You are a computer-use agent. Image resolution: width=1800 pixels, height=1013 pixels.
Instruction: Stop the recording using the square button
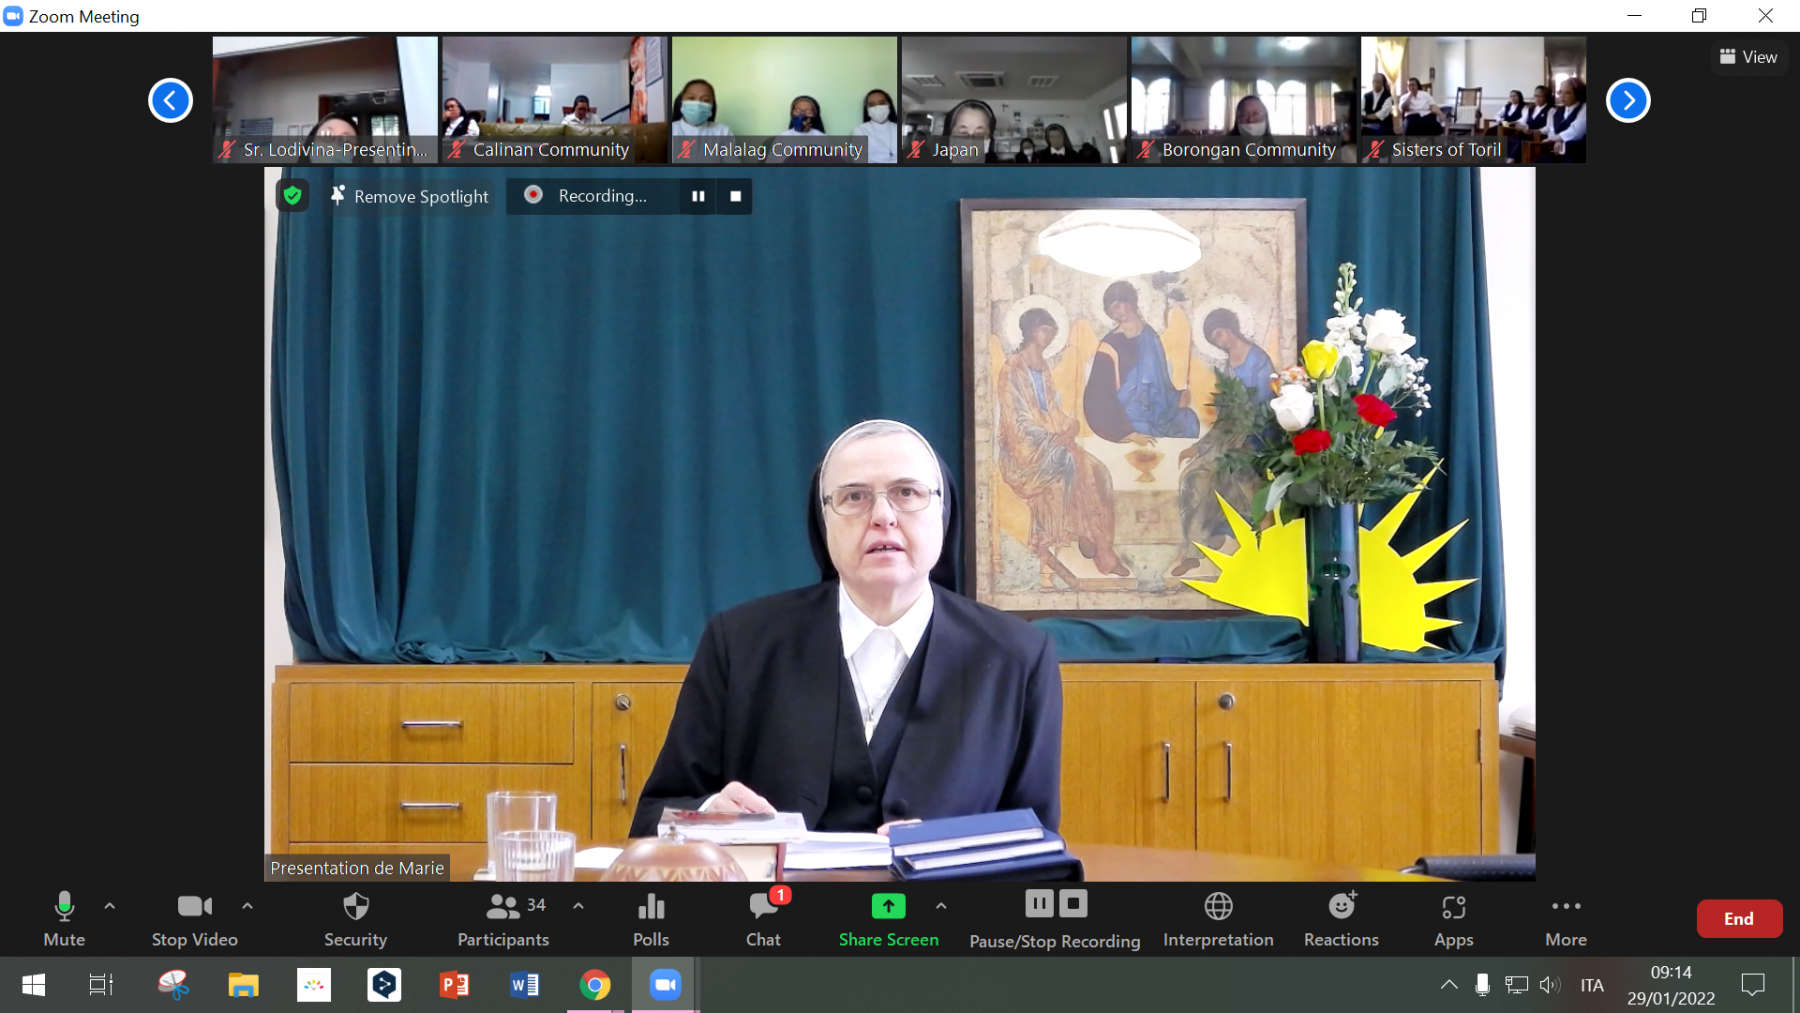point(736,196)
